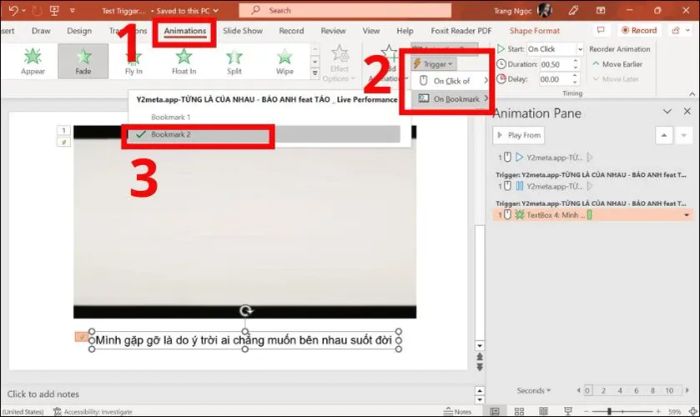Screen dimensions: 700x417
Task: Expand the animation gallery More arrow
Action: pos(315,73)
